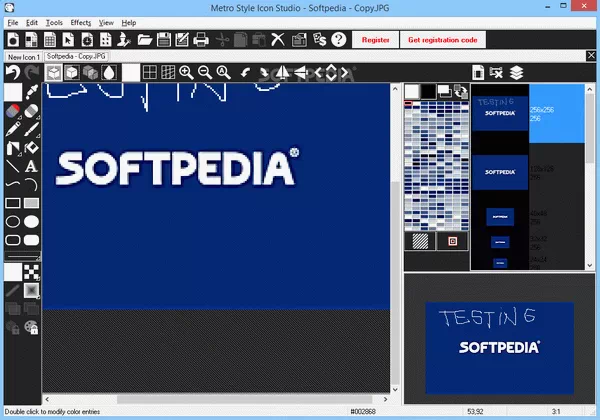The width and height of the screenshot is (600, 420).
Task: Select the empty rounded rectangle tool
Action: [x=13, y=240]
